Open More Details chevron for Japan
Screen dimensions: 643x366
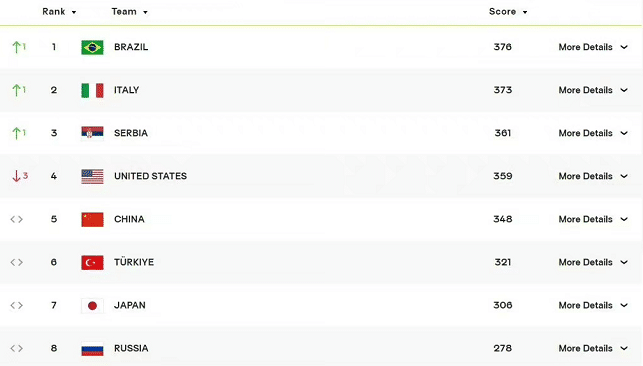click(x=624, y=305)
